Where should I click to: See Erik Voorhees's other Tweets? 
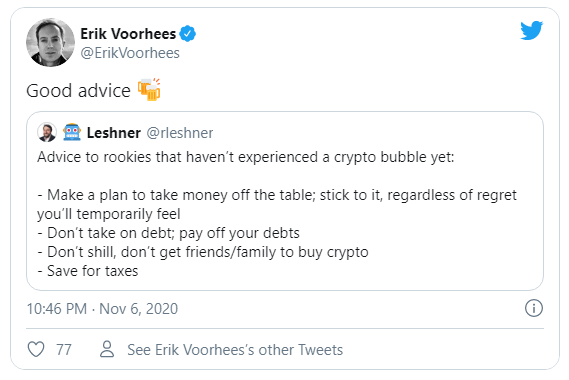(x=235, y=350)
